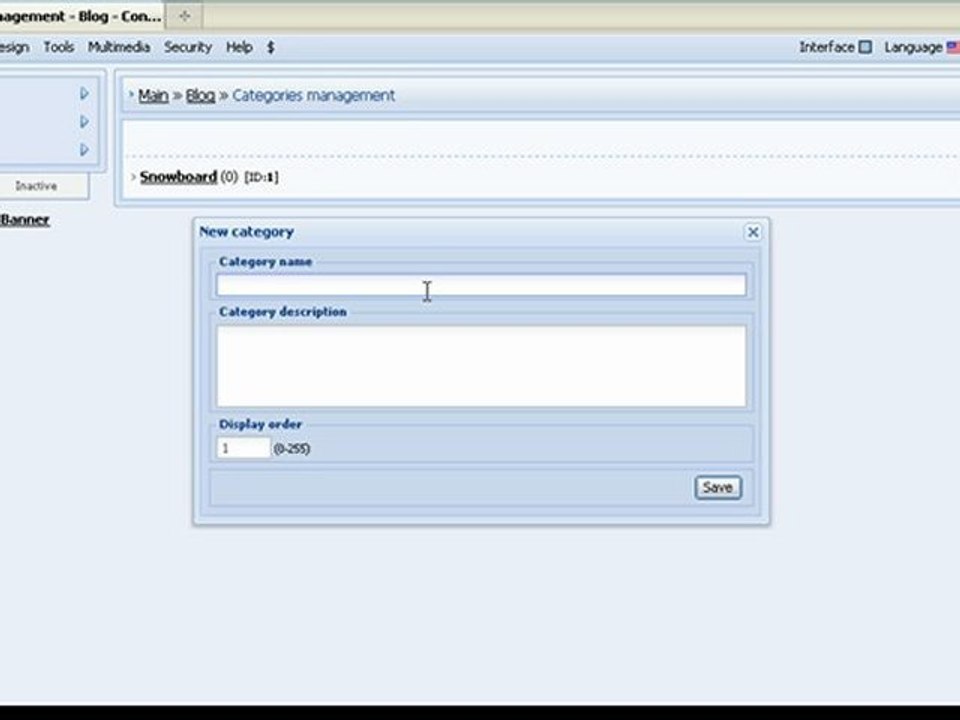Expand the first sidebar arrow

pos(84,94)
